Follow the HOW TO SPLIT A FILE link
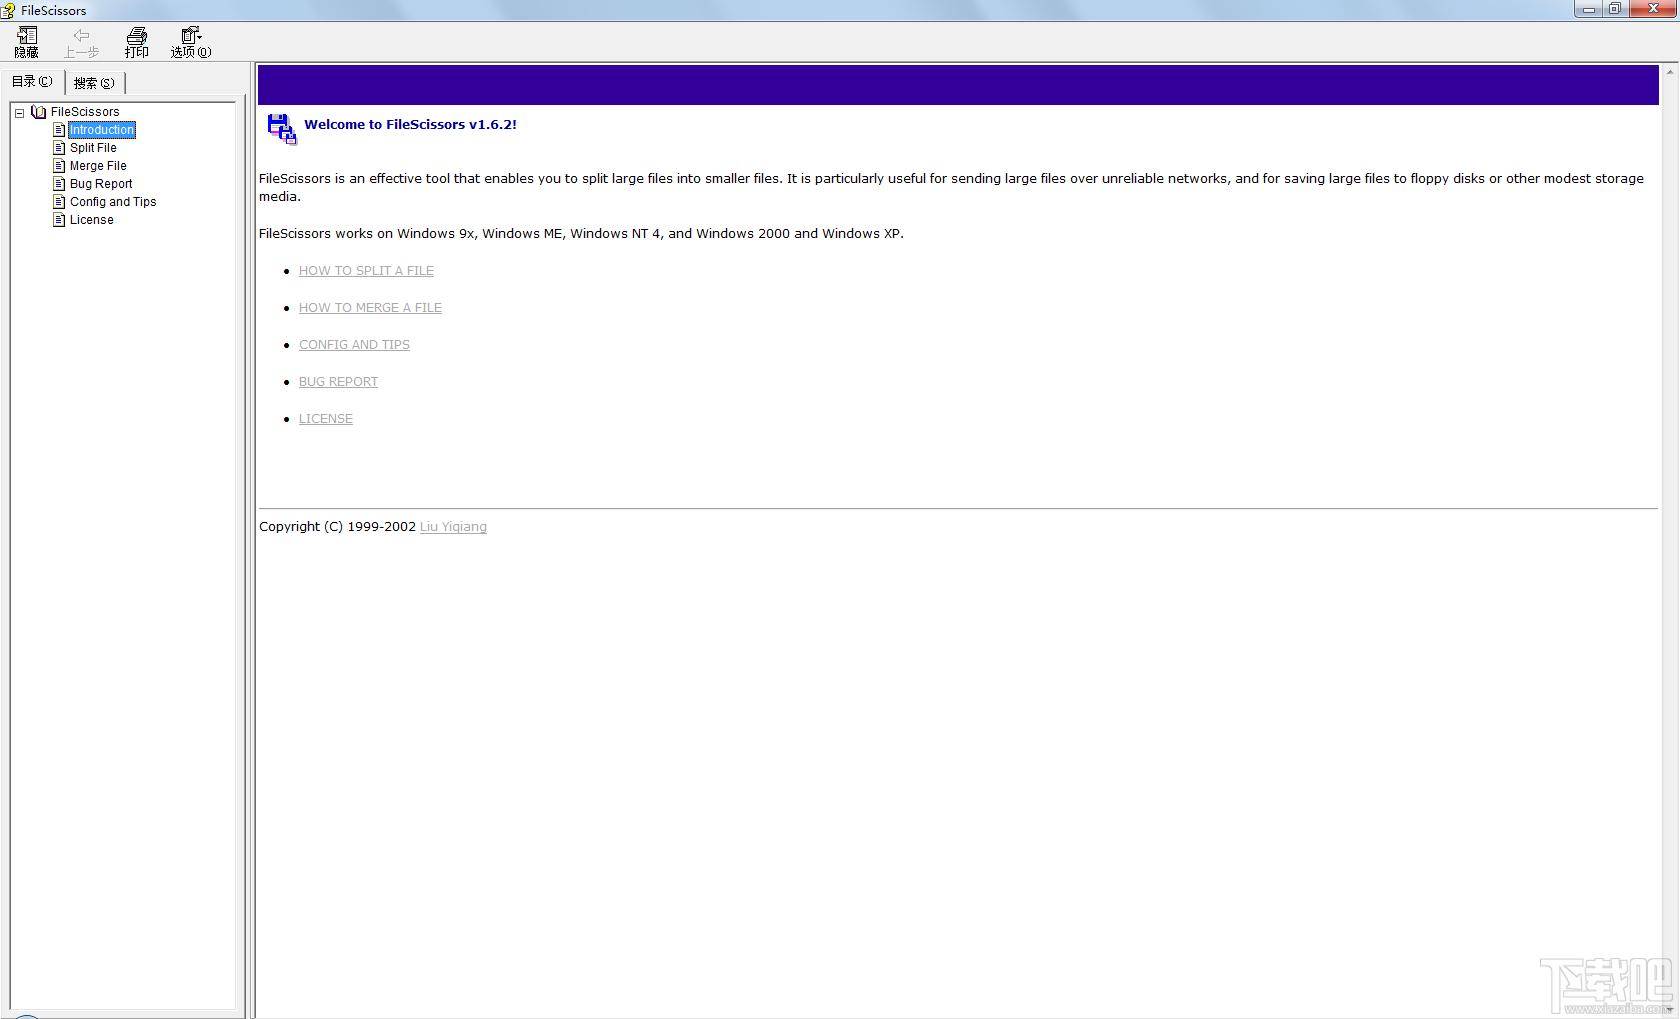1680x1019 pixels. [x=366, y=271]
